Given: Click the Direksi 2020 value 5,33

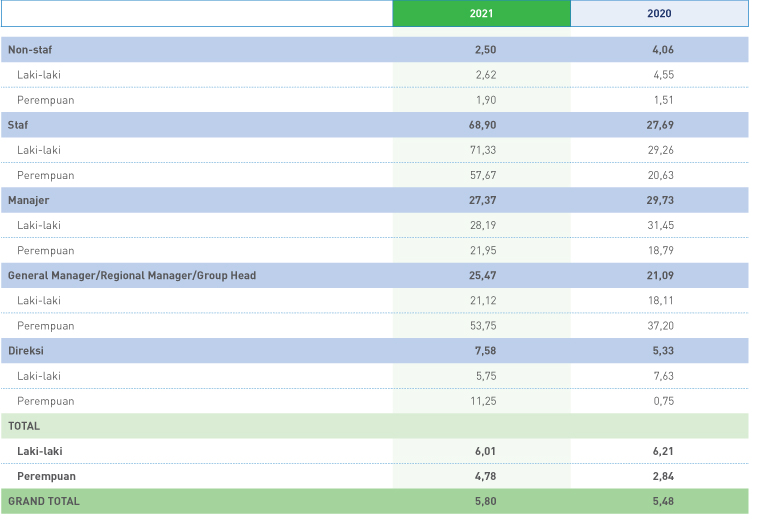Looking at the screenshot, I should (663, 351).
